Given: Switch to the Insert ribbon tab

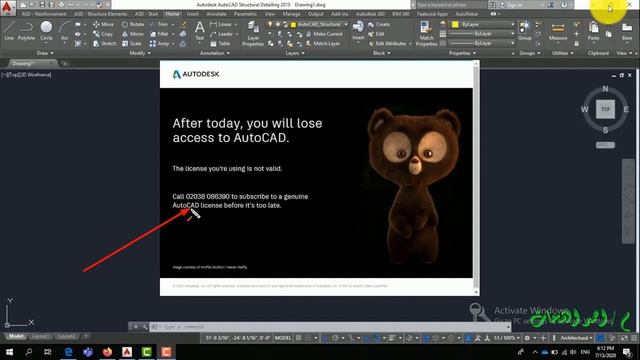Looking at the screenshot, I should point(193,14).
